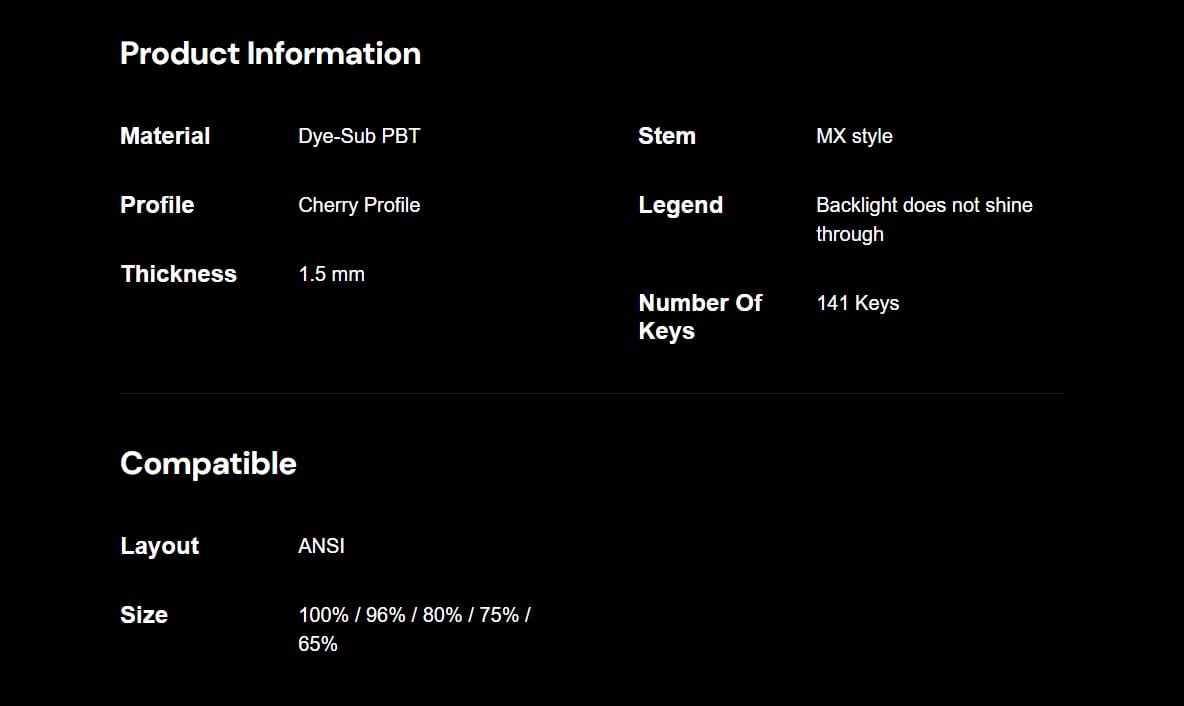Click the ANSI layout value

point(322,545)
